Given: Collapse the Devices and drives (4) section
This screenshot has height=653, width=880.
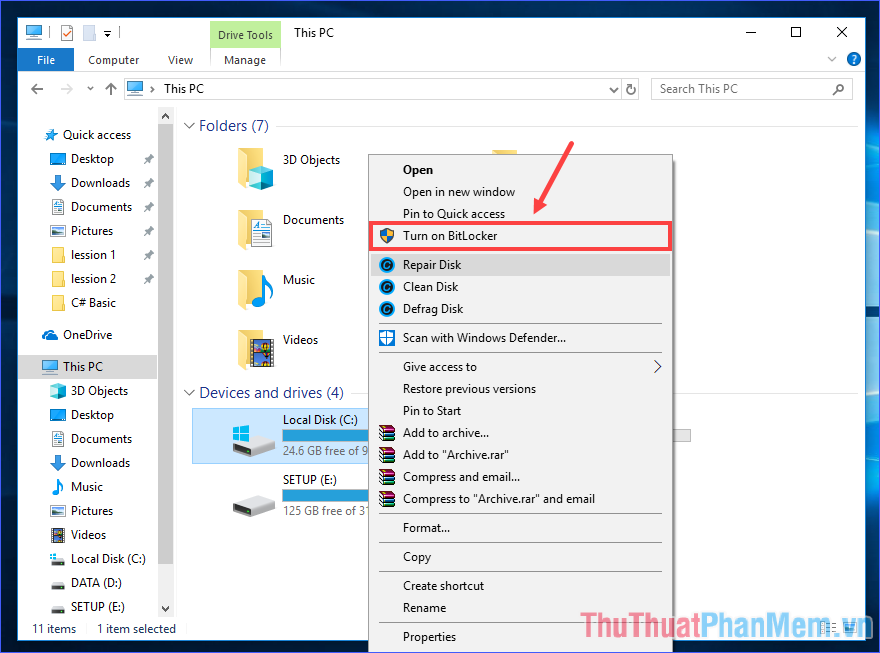Looking at the screenshot, I should pyautogui.click(x=190, y=393).
